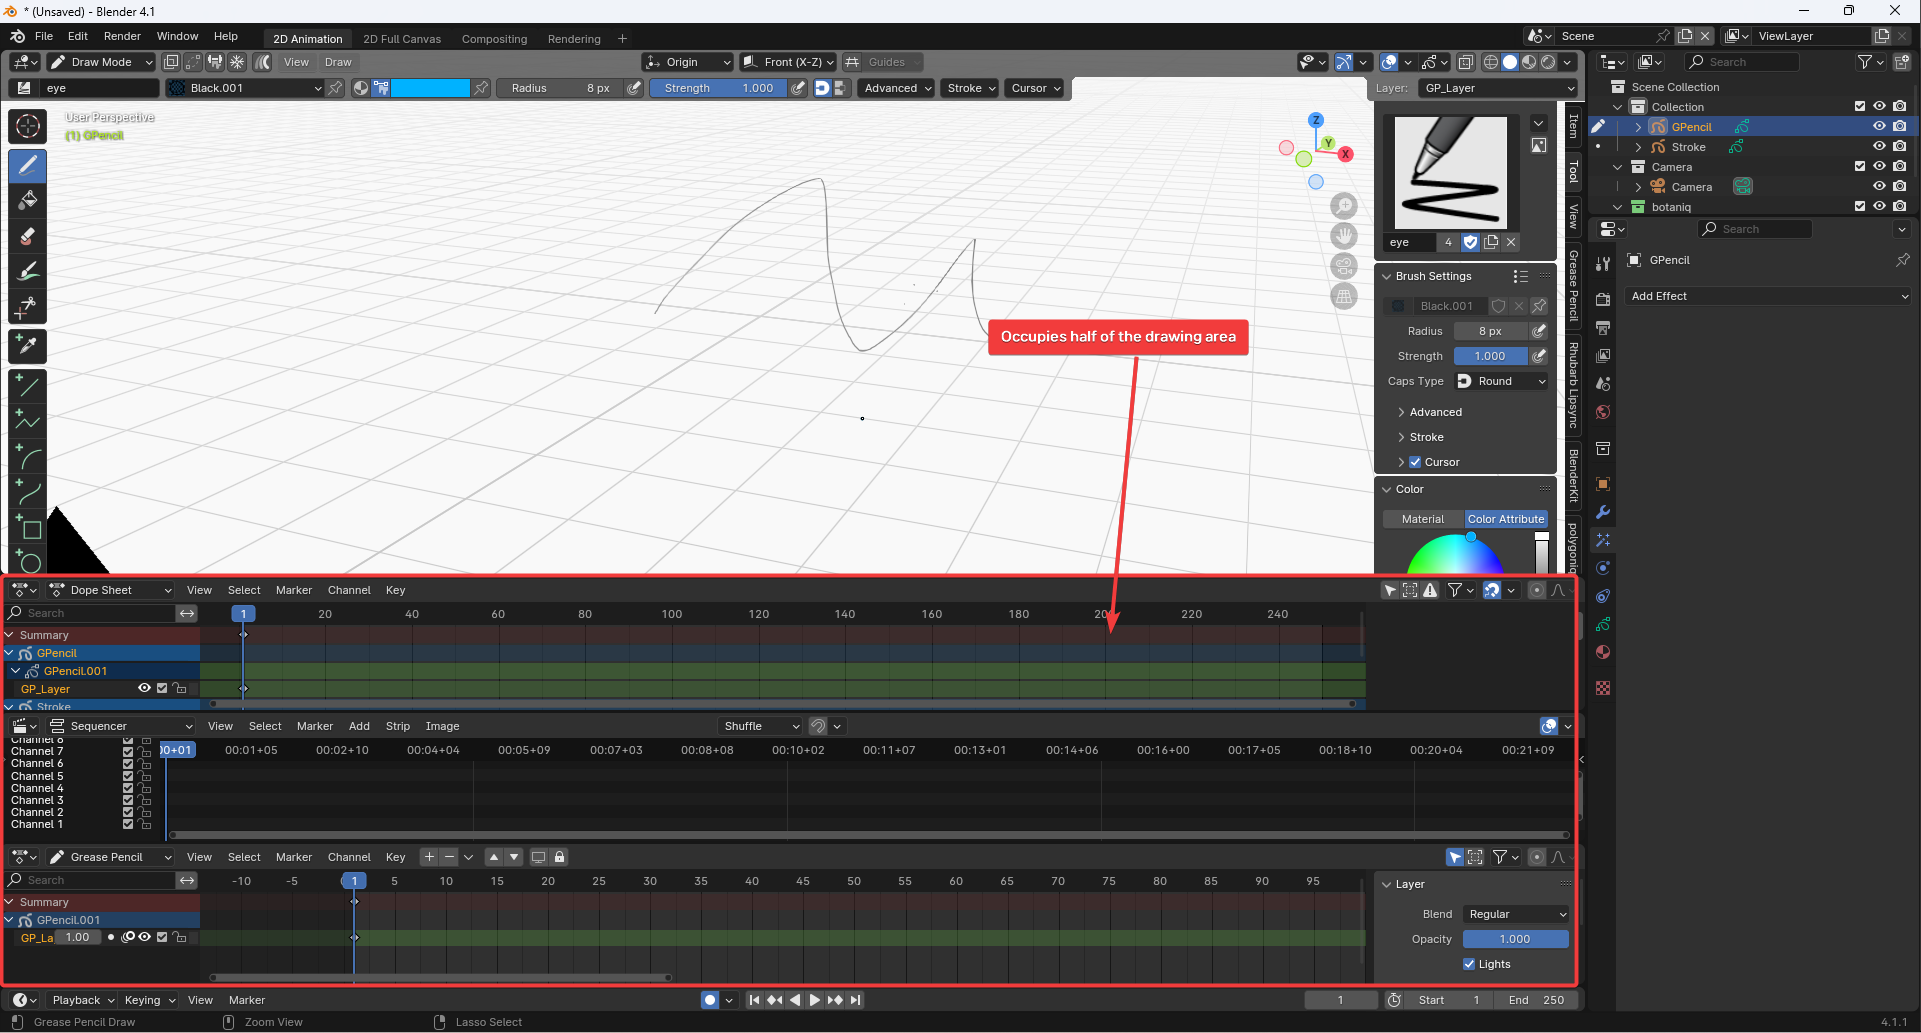
Task: Click the Dope Sheet channel search field
Action: [x=90, y=613]
